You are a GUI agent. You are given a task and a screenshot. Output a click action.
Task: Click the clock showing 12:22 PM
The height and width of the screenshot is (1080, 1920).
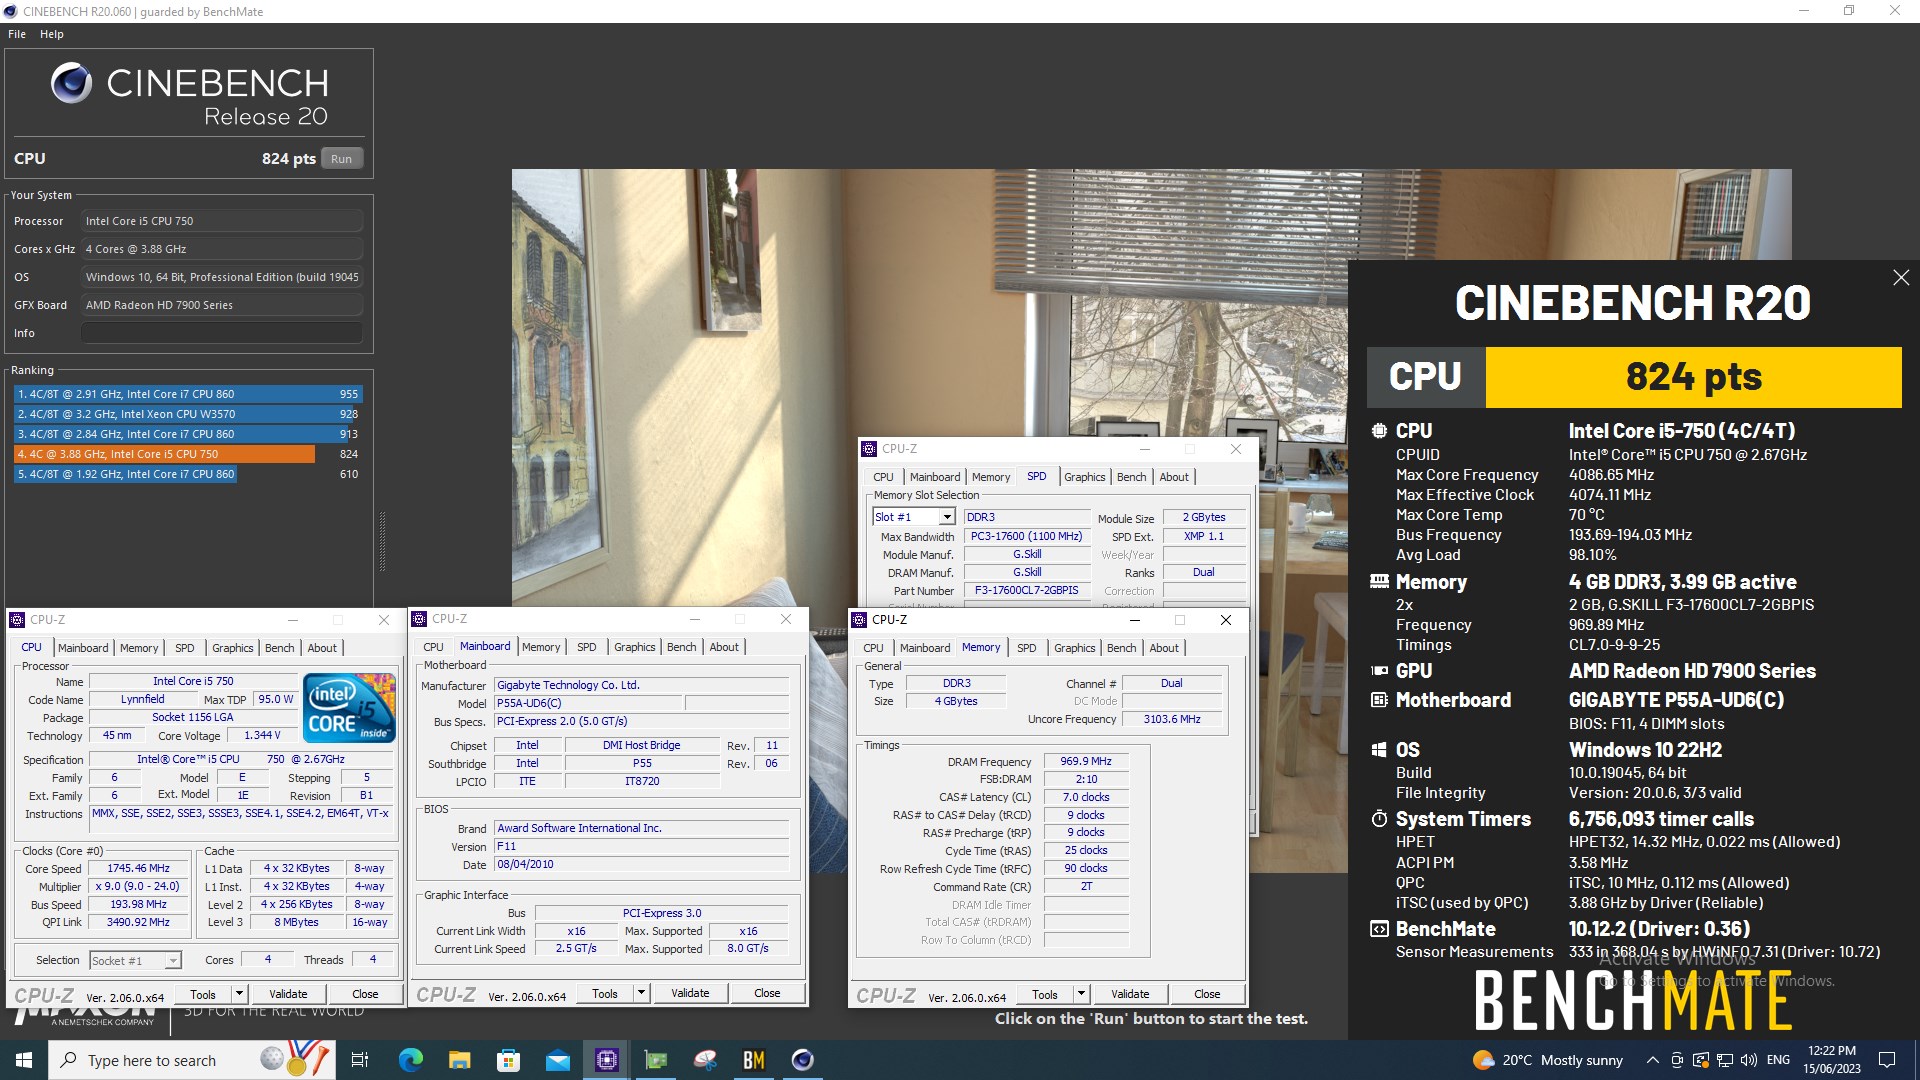(1832, 1060)
